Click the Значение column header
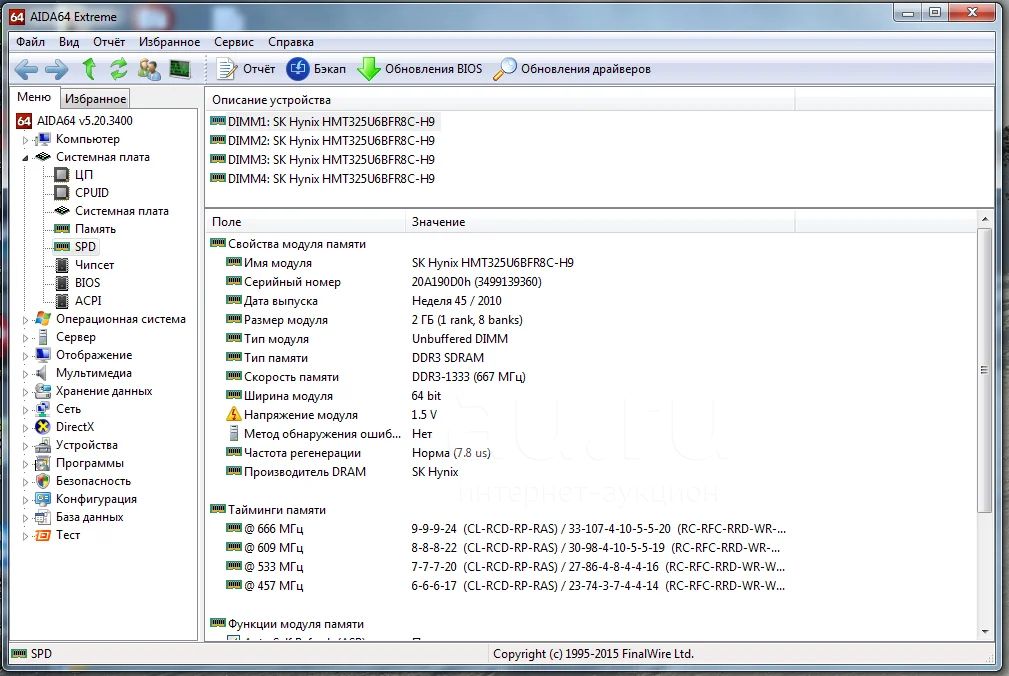 [x=600, y=222]
